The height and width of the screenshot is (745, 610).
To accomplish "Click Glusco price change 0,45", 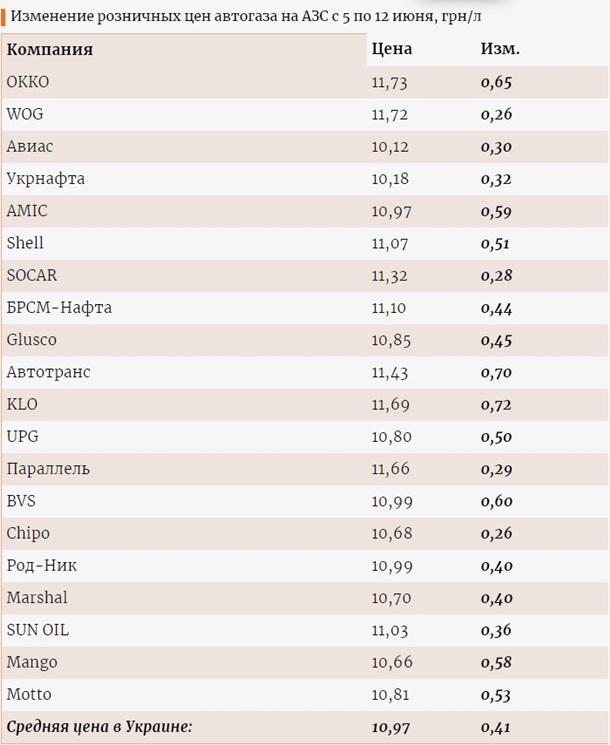I will [496, 340].
